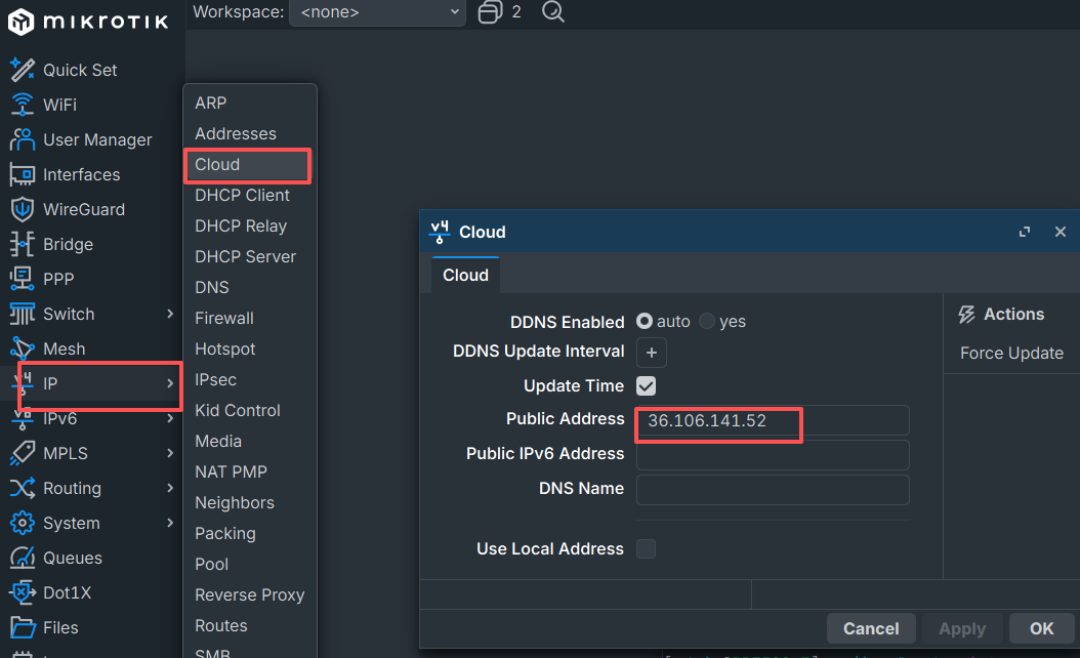Click the Cloud dialog title icon
Image resolution: width=1080 pixels, height=658 pixels.
(439, 232)
